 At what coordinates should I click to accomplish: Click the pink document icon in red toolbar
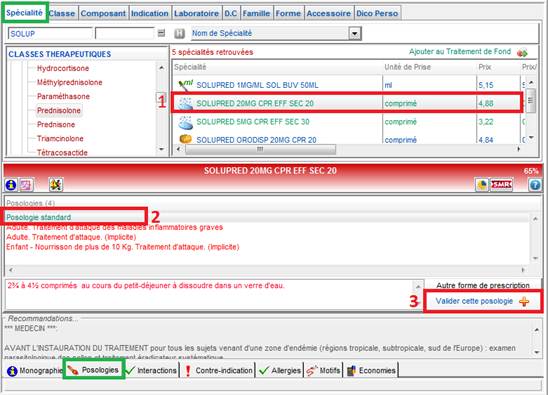[x=26, y=185]
